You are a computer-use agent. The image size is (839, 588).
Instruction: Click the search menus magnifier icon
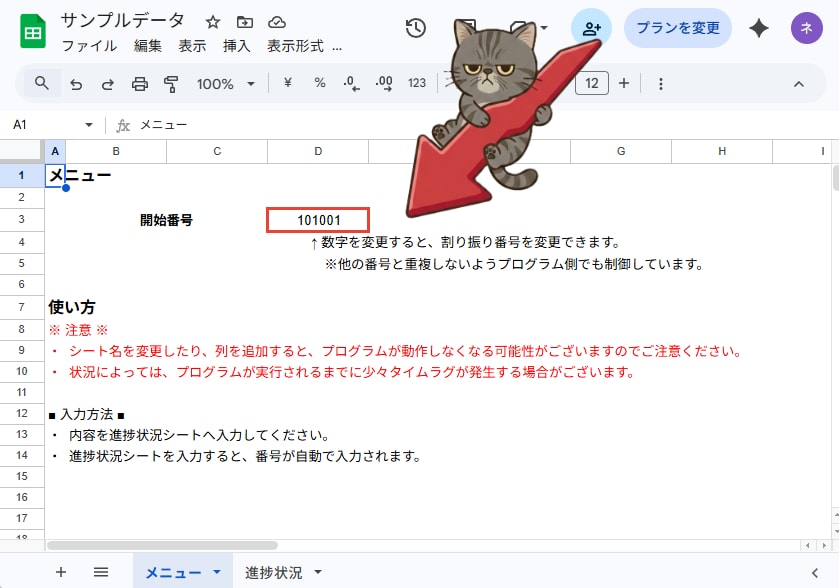(42, 83)
